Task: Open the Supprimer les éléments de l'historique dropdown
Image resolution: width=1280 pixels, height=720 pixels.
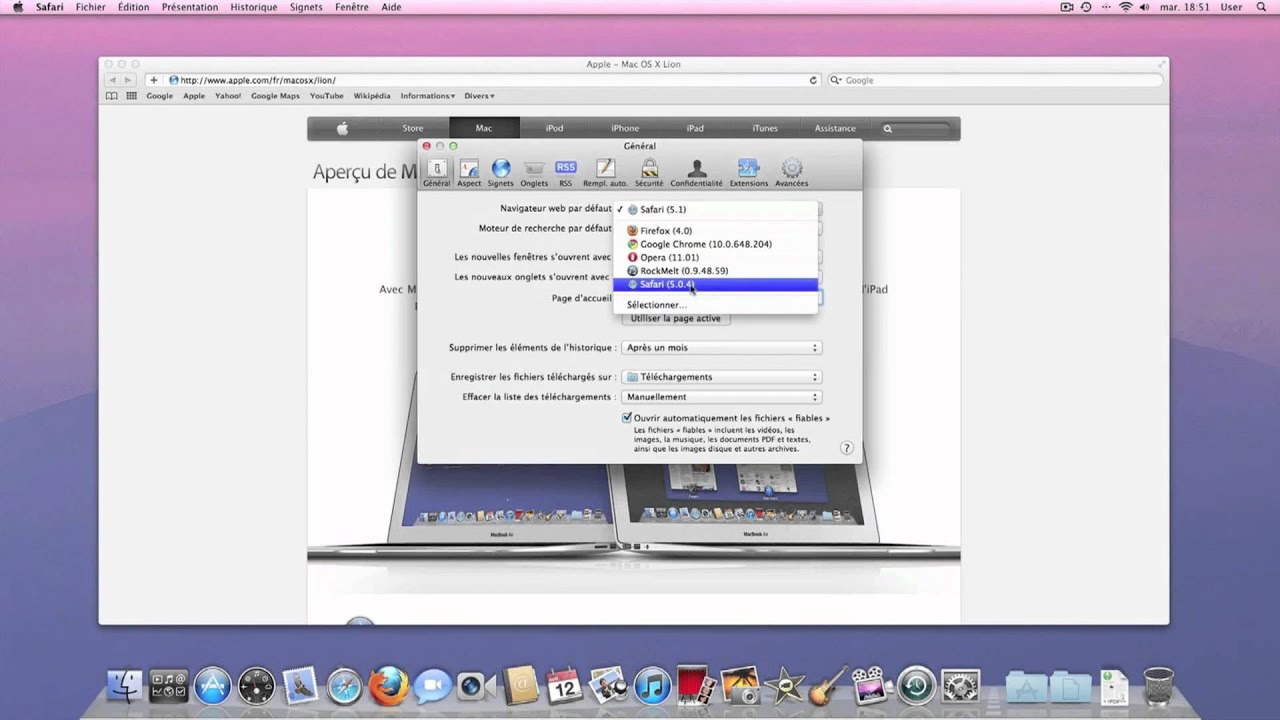Action: point(721,348)
